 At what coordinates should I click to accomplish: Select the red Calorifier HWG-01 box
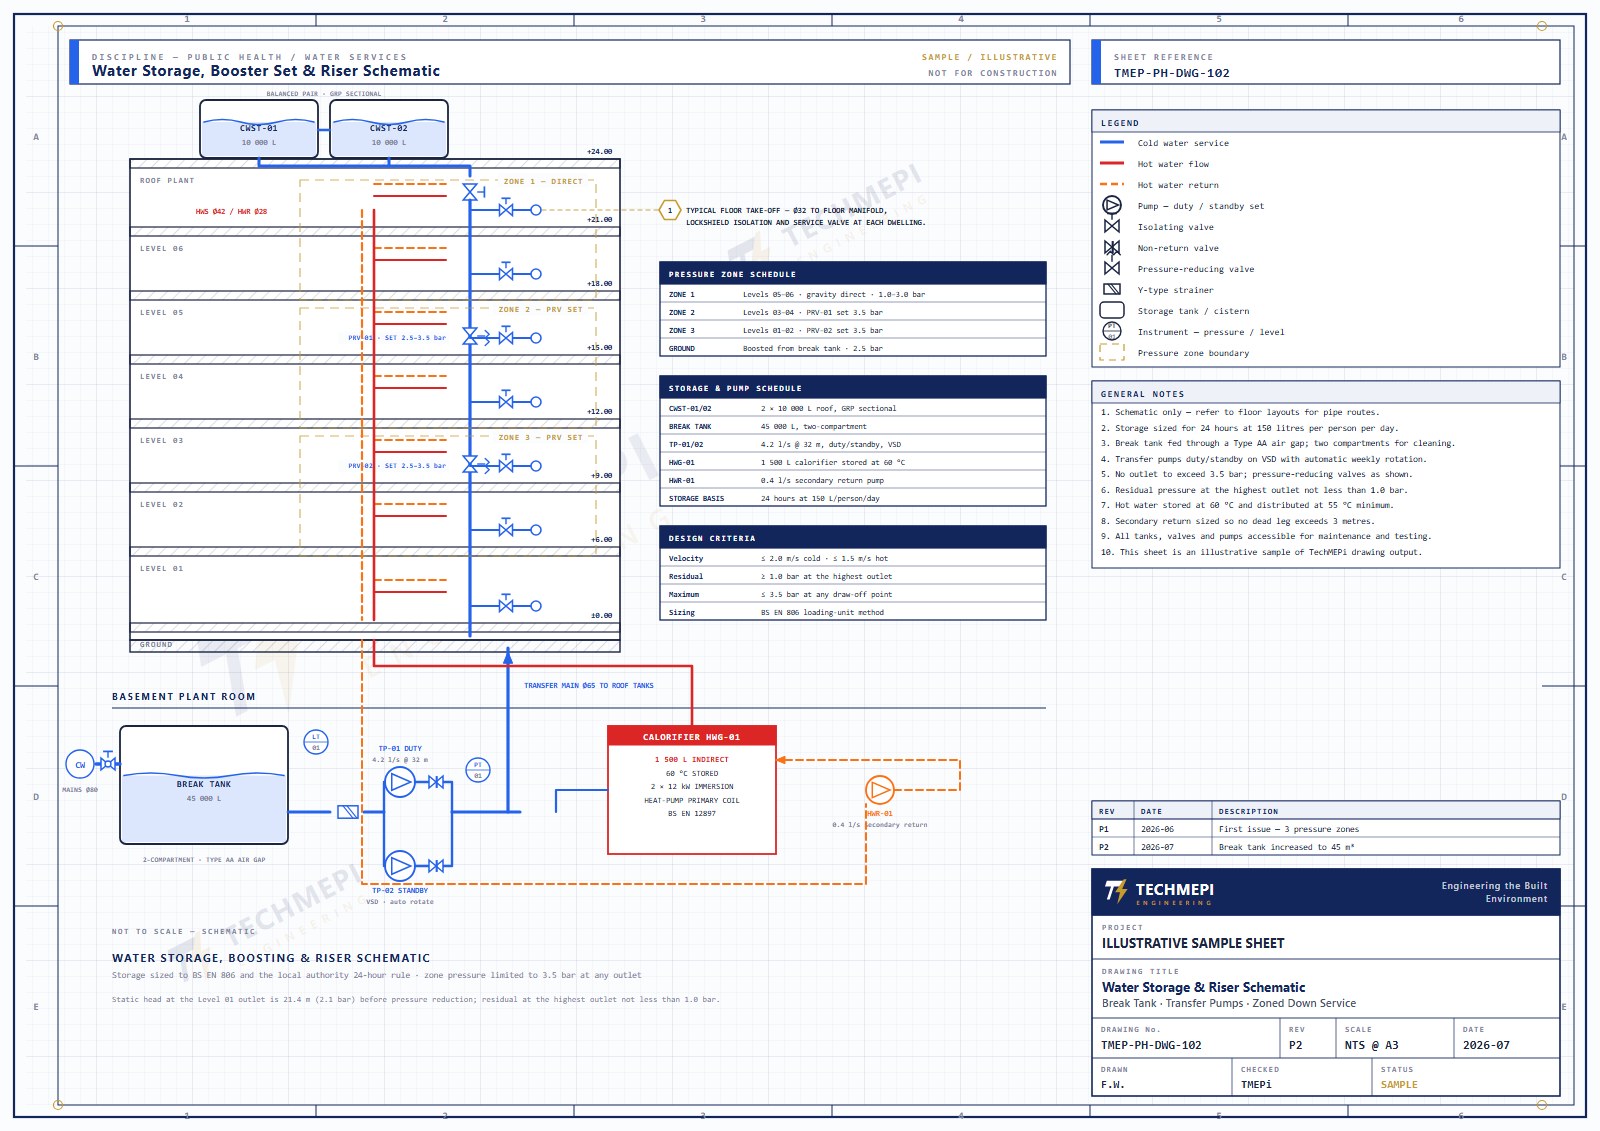coord(692,790)
